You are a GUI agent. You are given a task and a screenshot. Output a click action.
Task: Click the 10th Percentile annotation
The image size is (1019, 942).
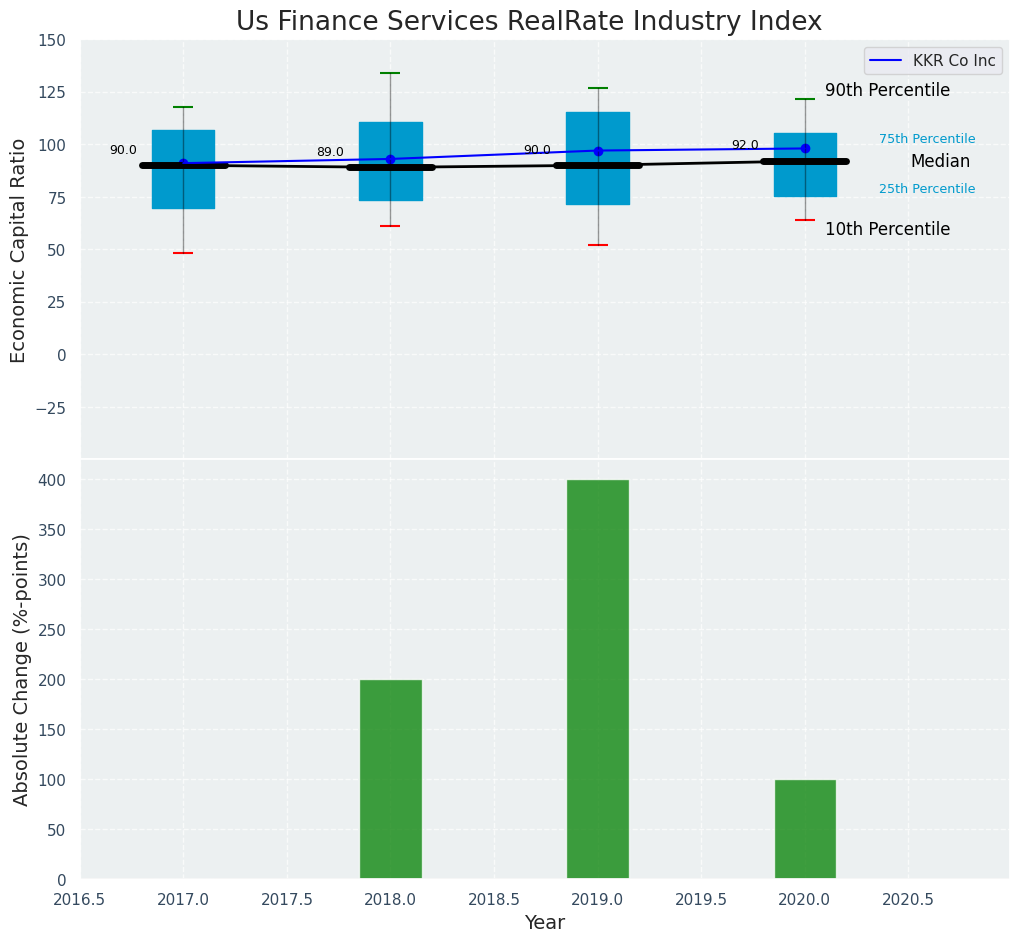click(887, 230)
